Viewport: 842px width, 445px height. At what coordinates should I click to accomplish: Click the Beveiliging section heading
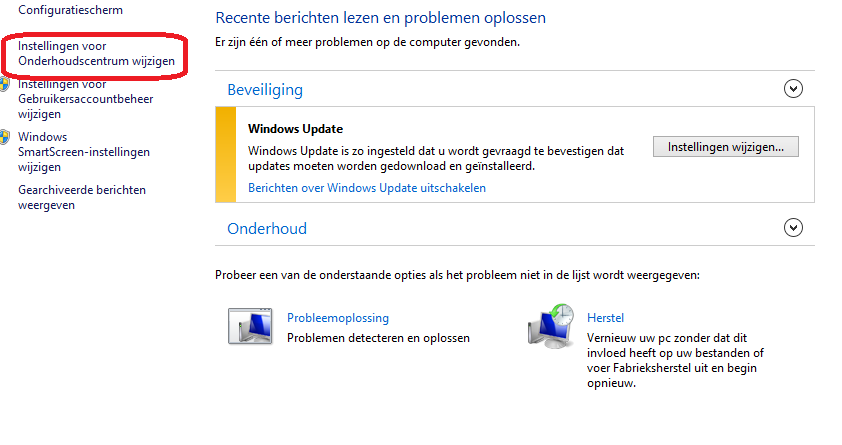click(x=265, y=90)
